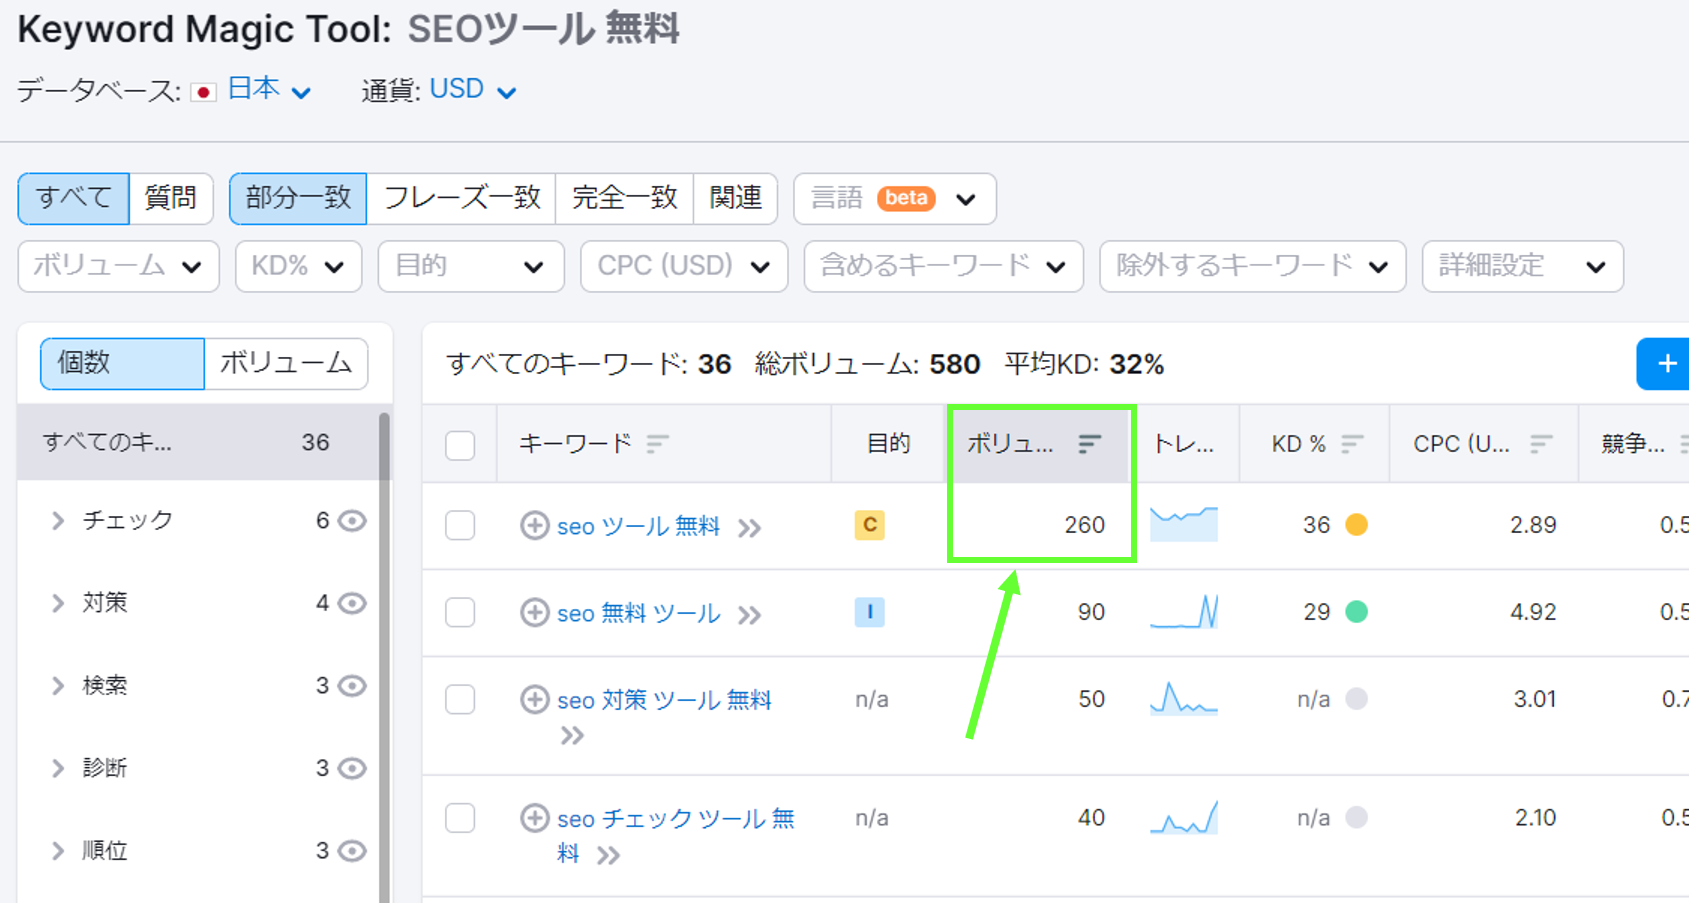The height and width of the screenshot is (903, 1691).
Task: Expand the 順位 group chevron
Action: click(x=58, y=851)
